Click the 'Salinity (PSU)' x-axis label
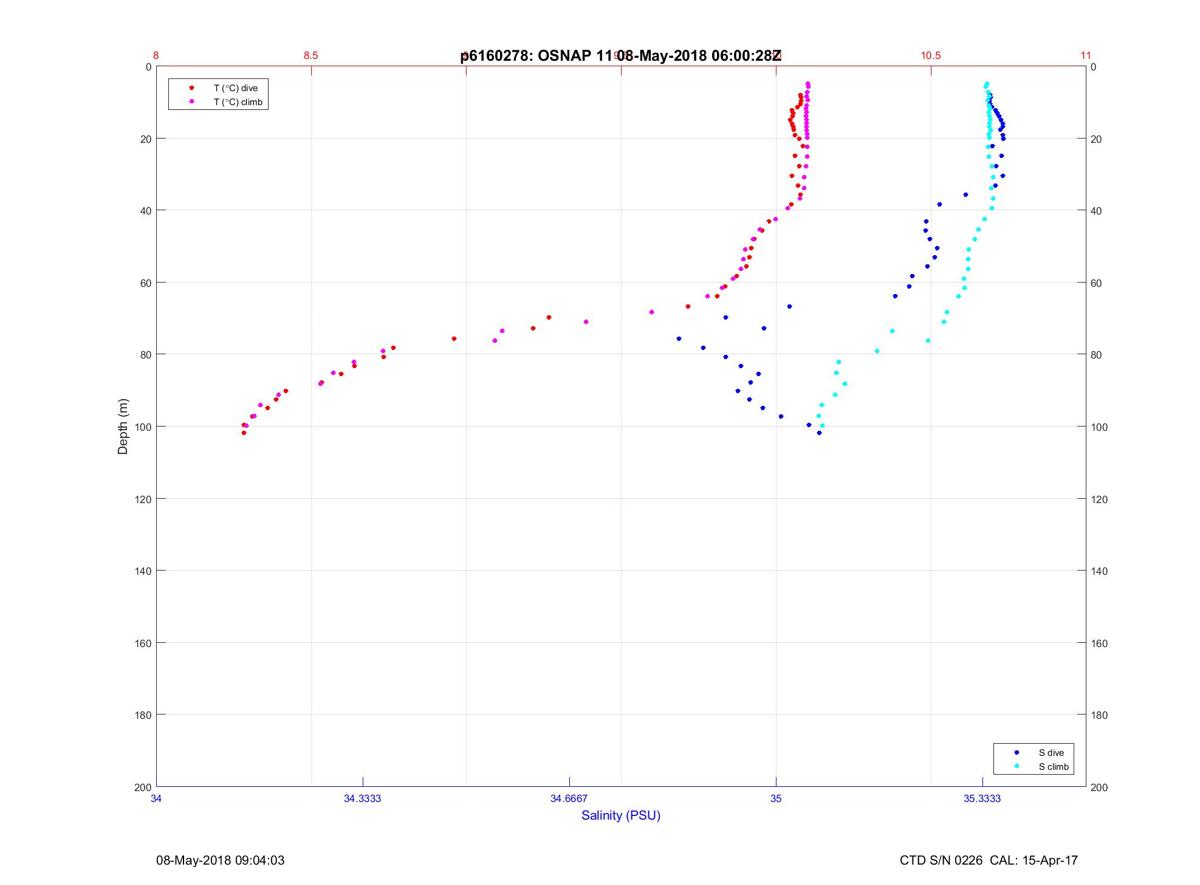Image resolution: width=1200 pixels, height=885 pixels. pyautogui.click(x=621, y=816)
